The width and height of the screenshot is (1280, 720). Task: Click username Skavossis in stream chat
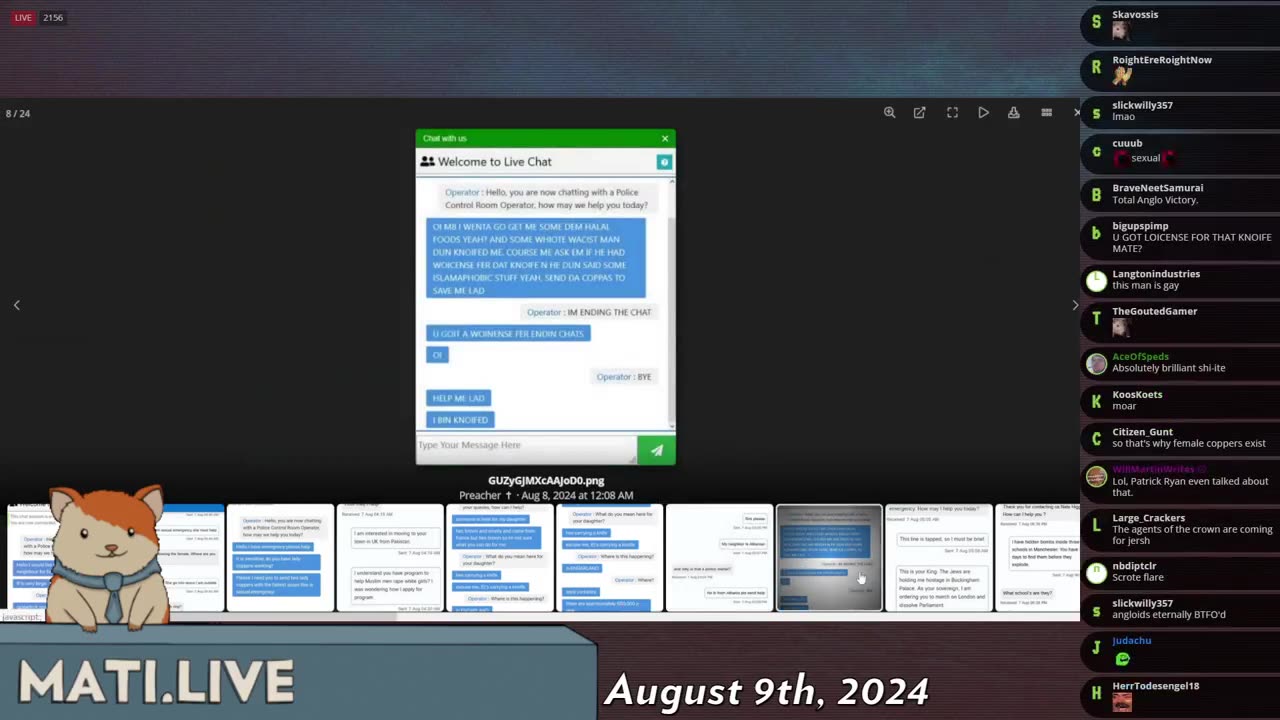coord(1135,15)
